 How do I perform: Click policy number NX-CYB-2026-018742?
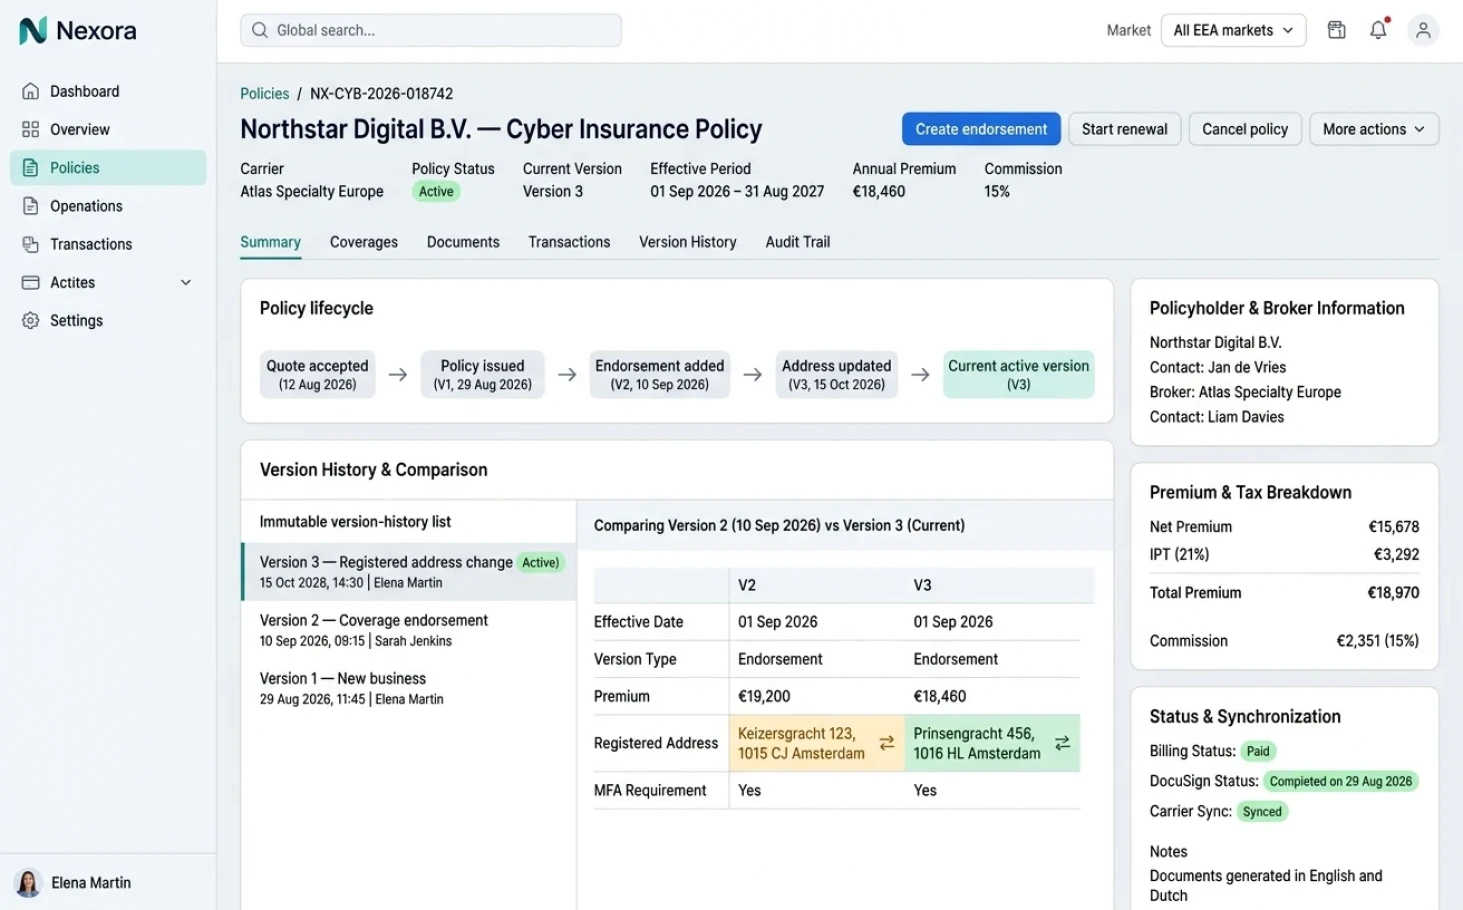click(x=381, y=94)
